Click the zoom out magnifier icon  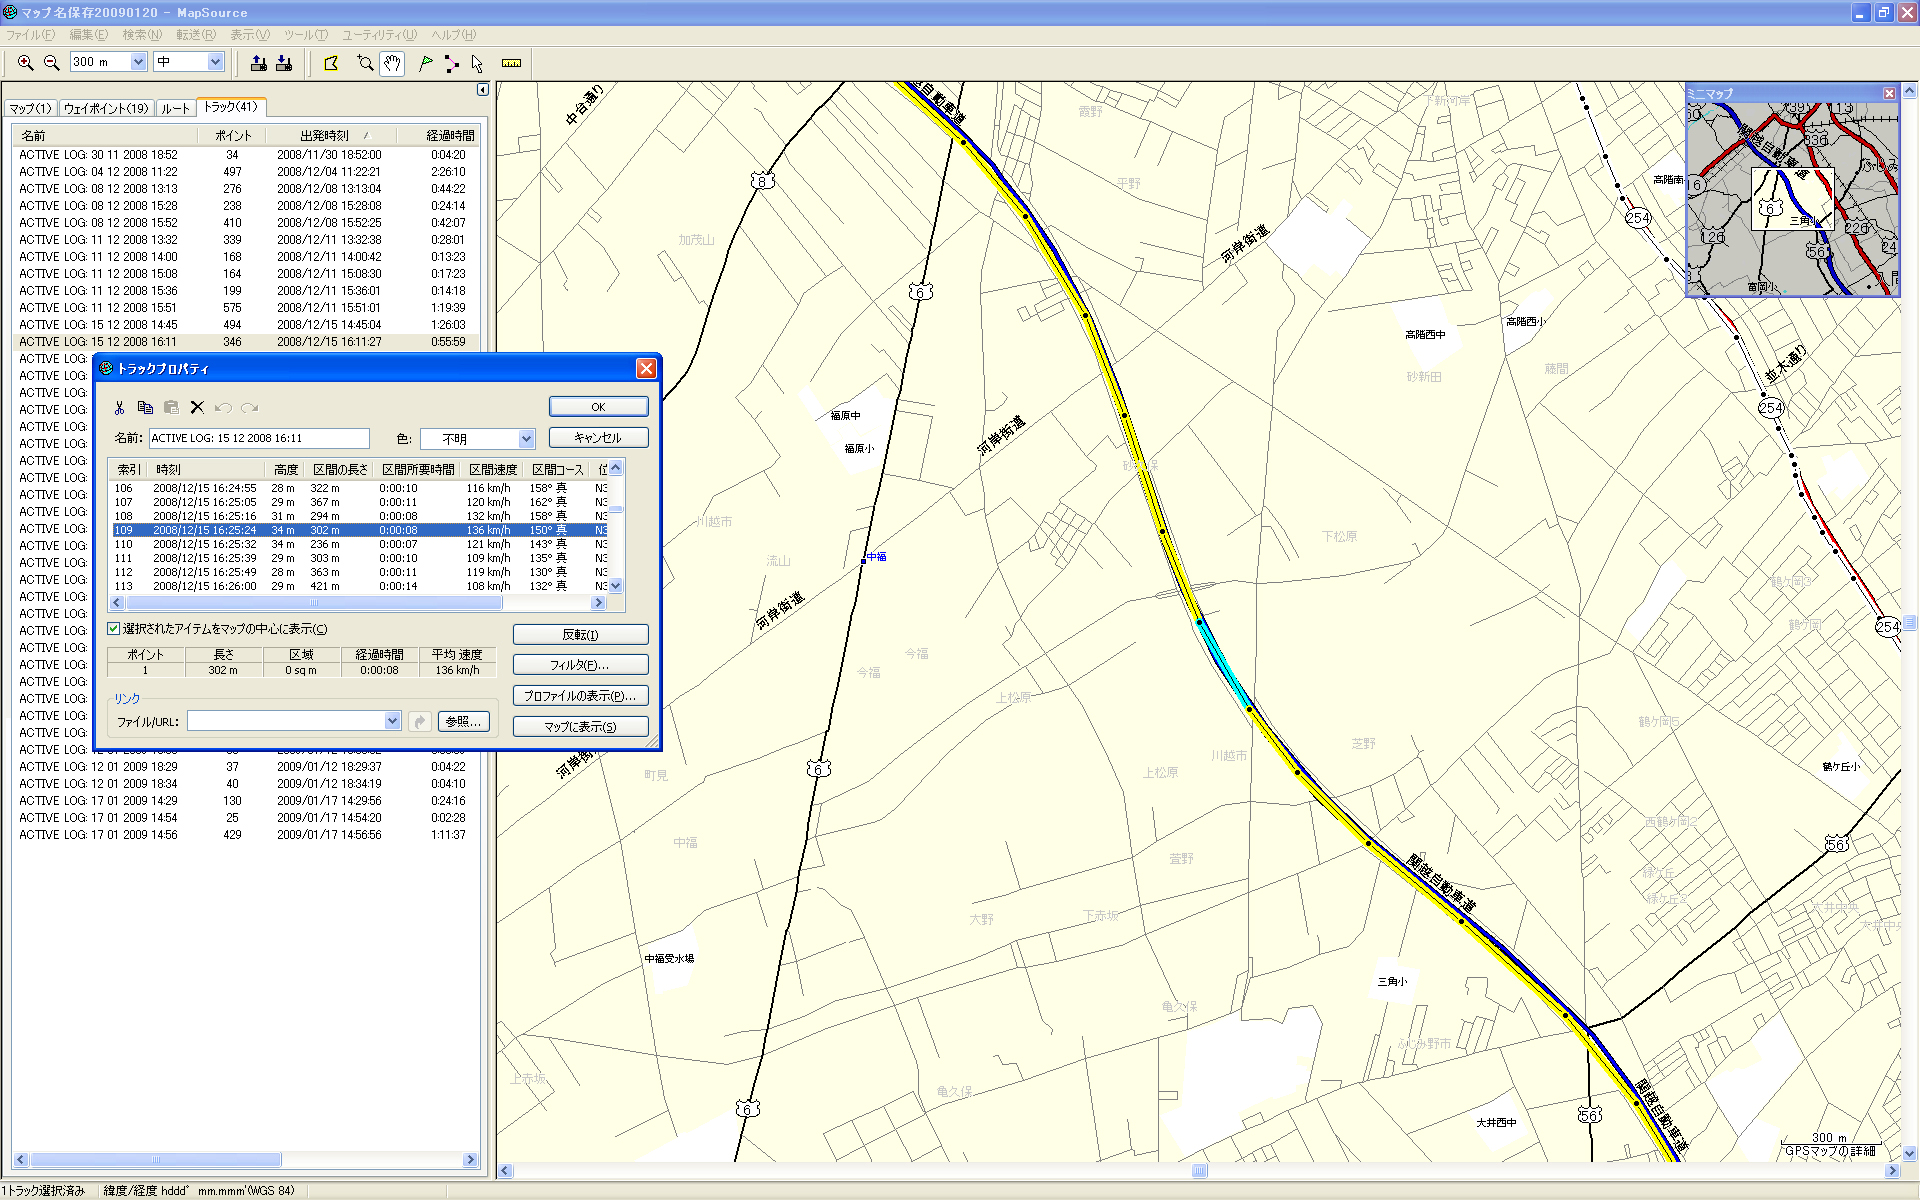click(x=52, y=63)
